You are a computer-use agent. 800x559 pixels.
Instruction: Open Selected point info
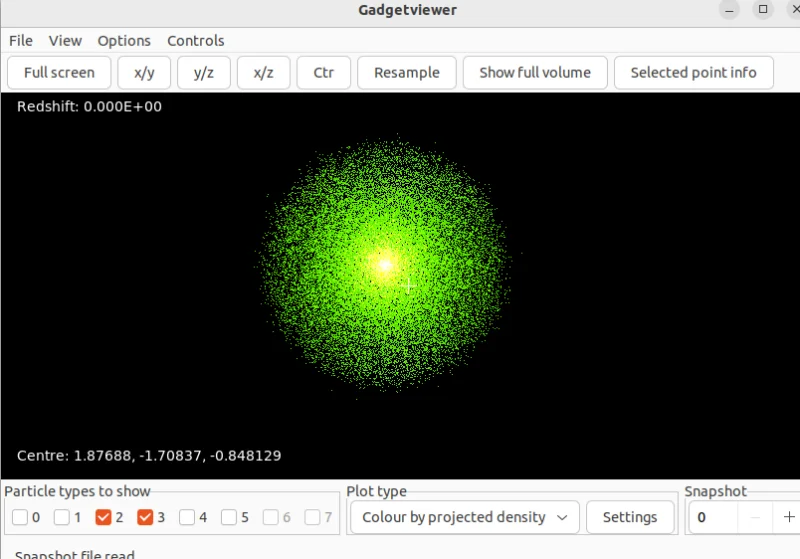point(693,72)
